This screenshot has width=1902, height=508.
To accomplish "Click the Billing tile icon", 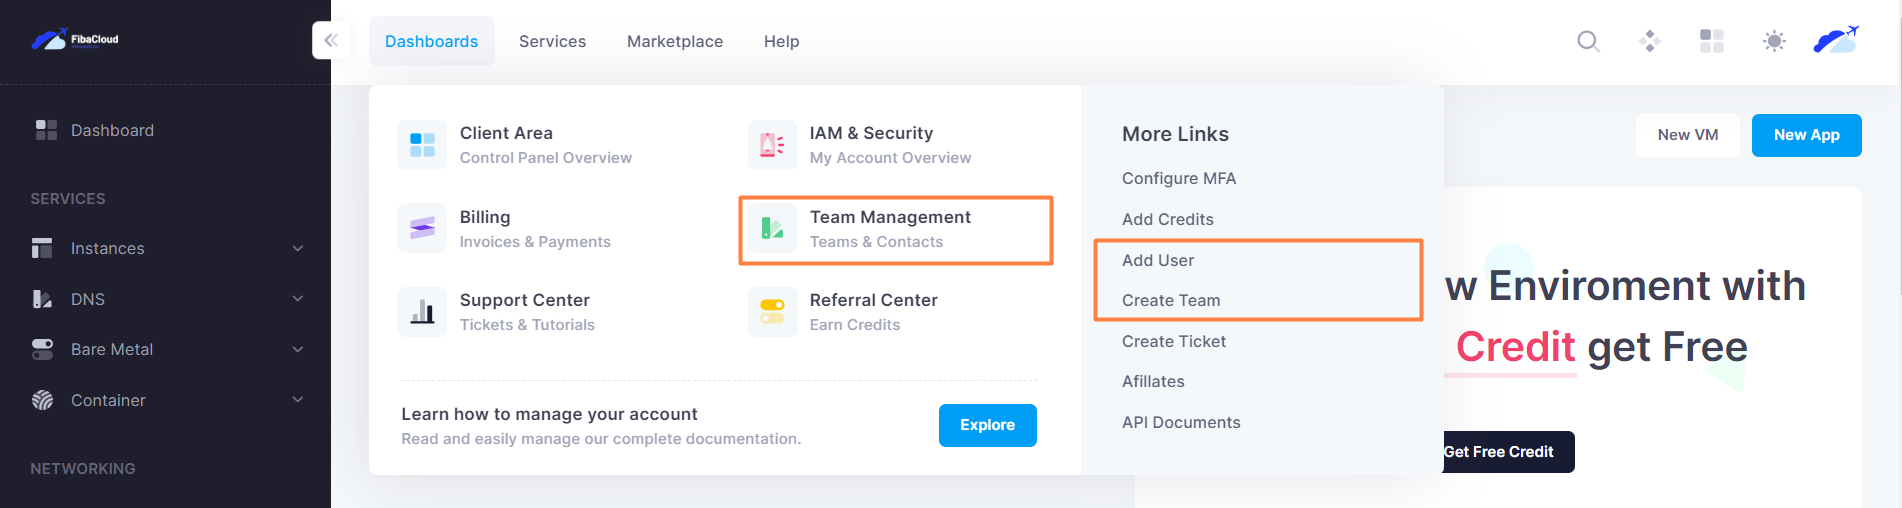I will click(422, 228).
